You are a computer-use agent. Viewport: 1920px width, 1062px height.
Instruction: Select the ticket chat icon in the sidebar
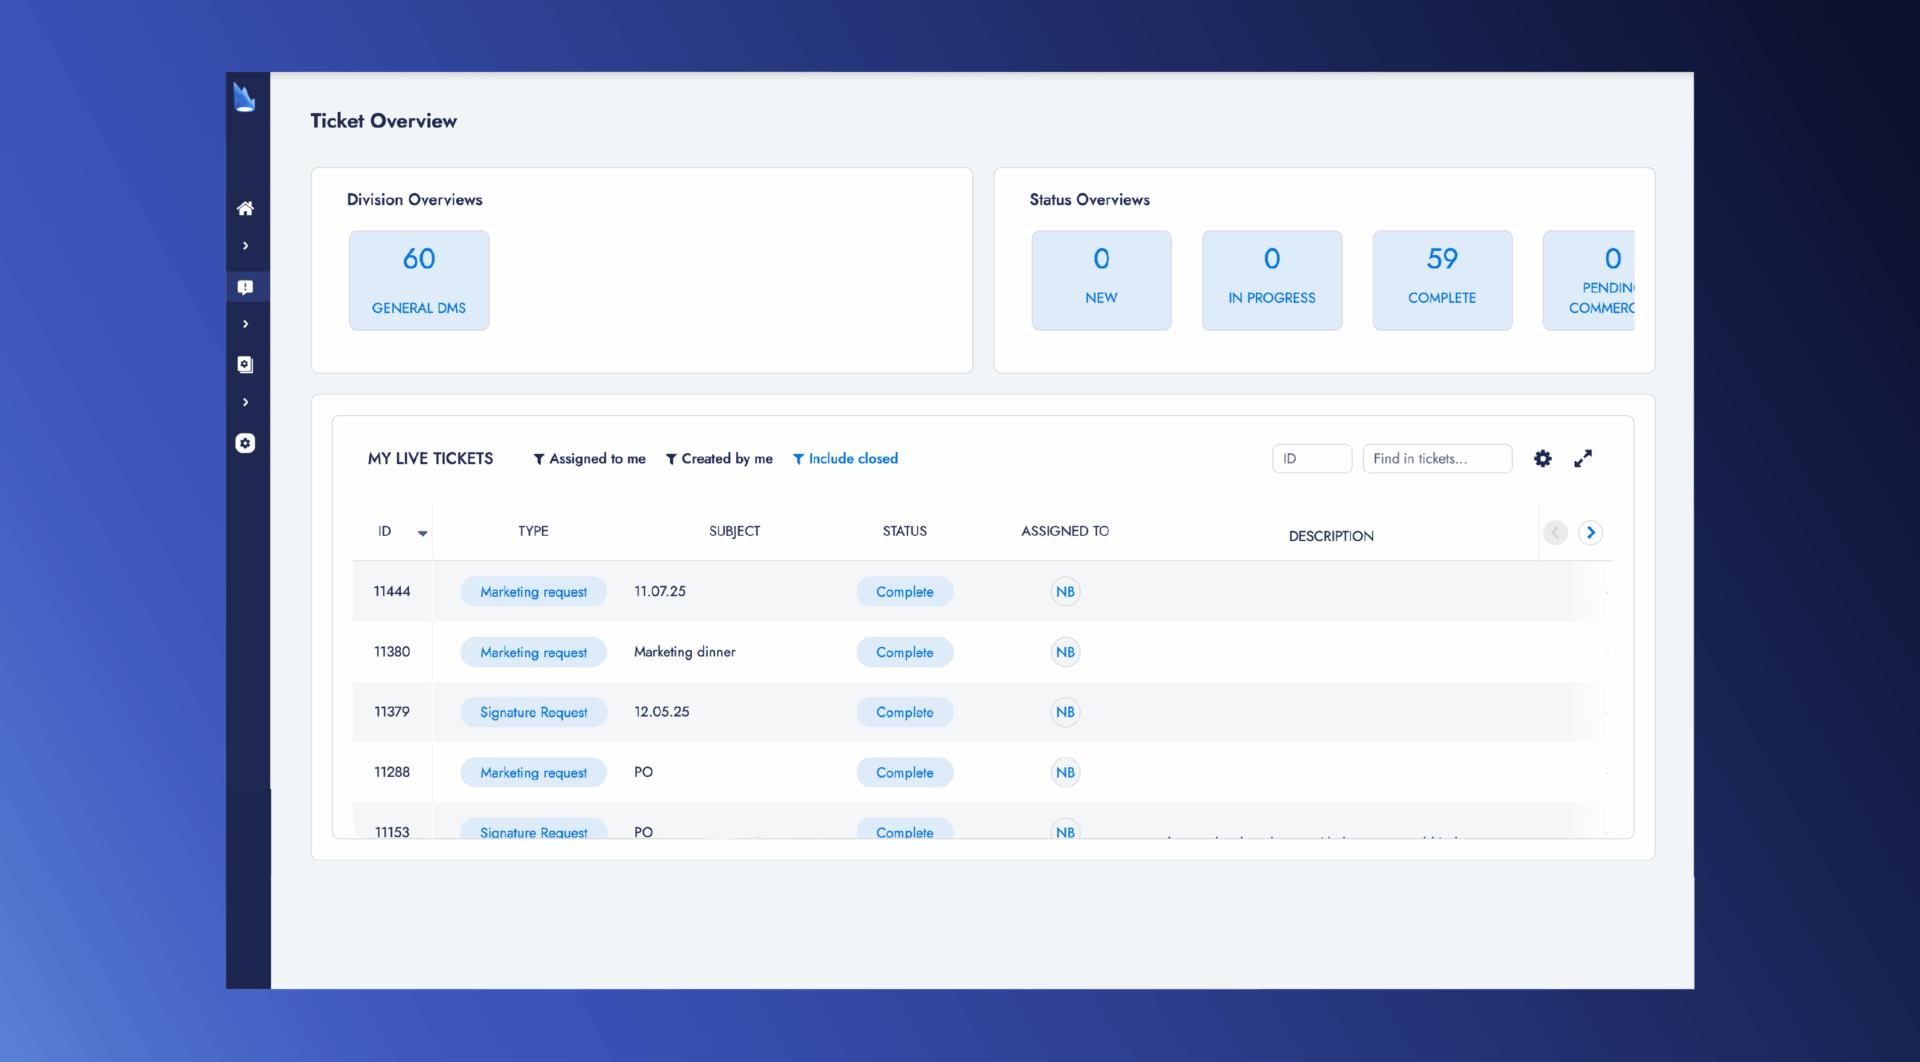pos(246,286)
